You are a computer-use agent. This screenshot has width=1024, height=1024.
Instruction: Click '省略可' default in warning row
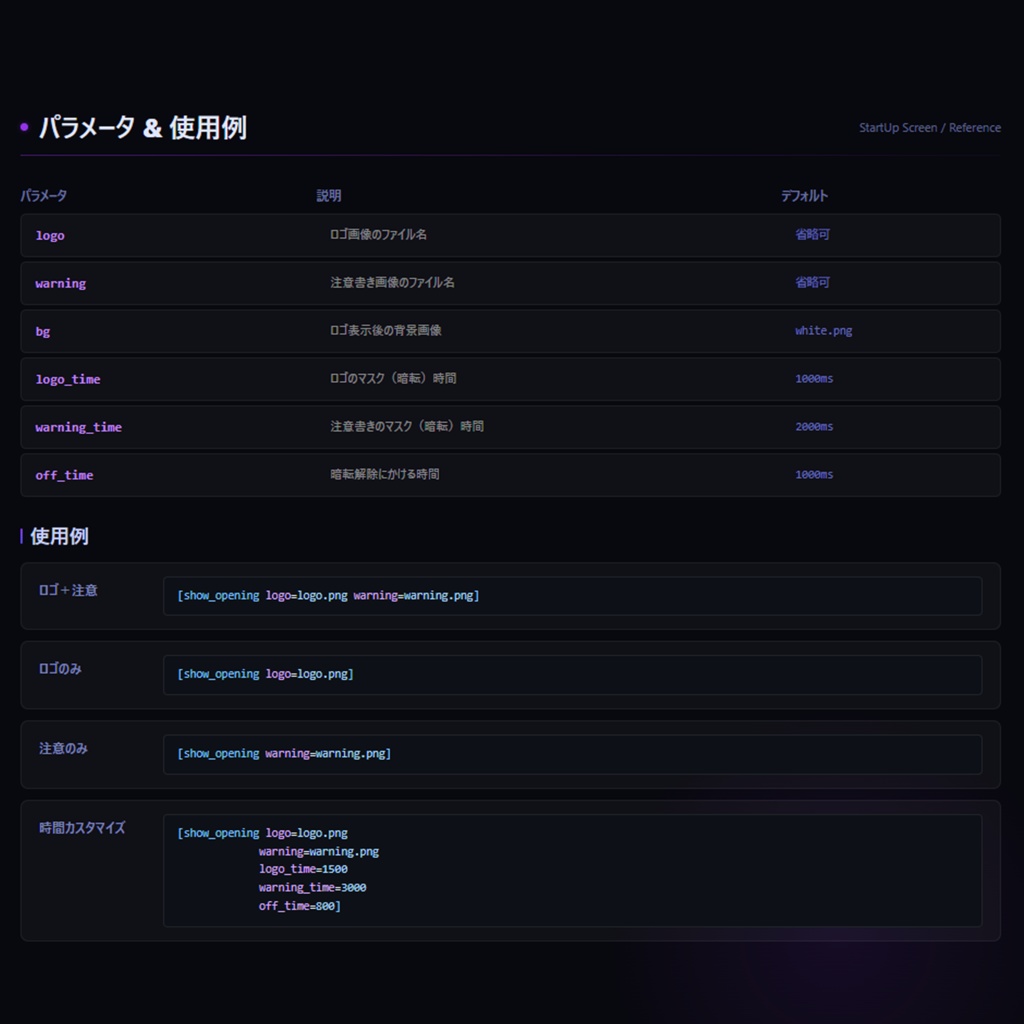[x=812, y=283]
